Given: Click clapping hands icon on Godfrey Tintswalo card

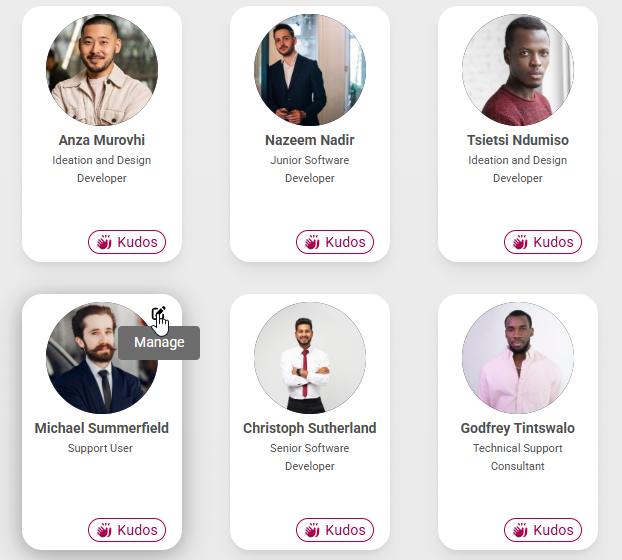Looking at the screenshot, I should (x=518, y=530).
